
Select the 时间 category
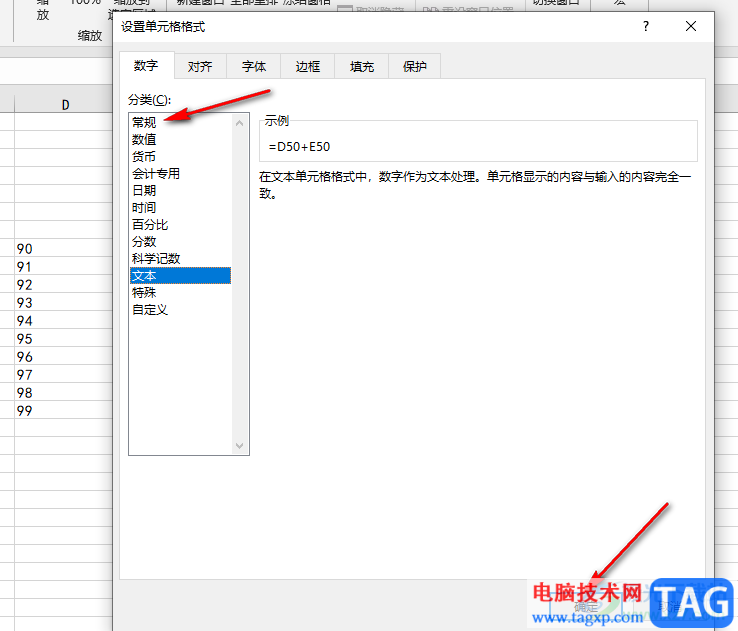point(181,208)
